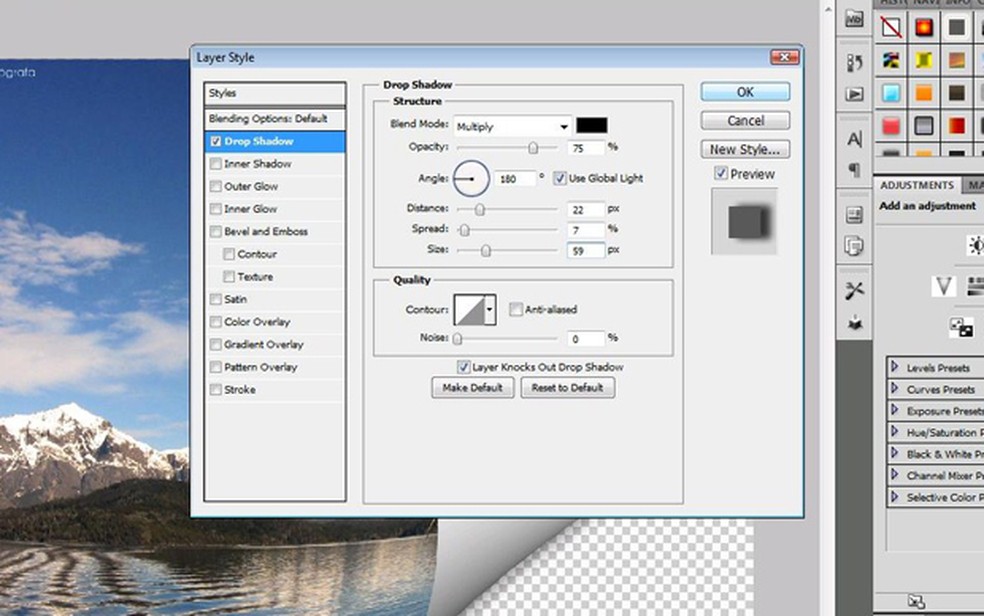The image size is (984, 616).
Task: Toggle the Use Global Light checkbox
Action: coord(560,178)
